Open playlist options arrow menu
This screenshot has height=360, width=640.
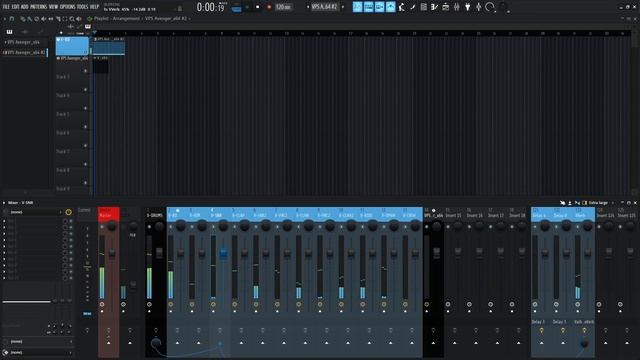4,19
